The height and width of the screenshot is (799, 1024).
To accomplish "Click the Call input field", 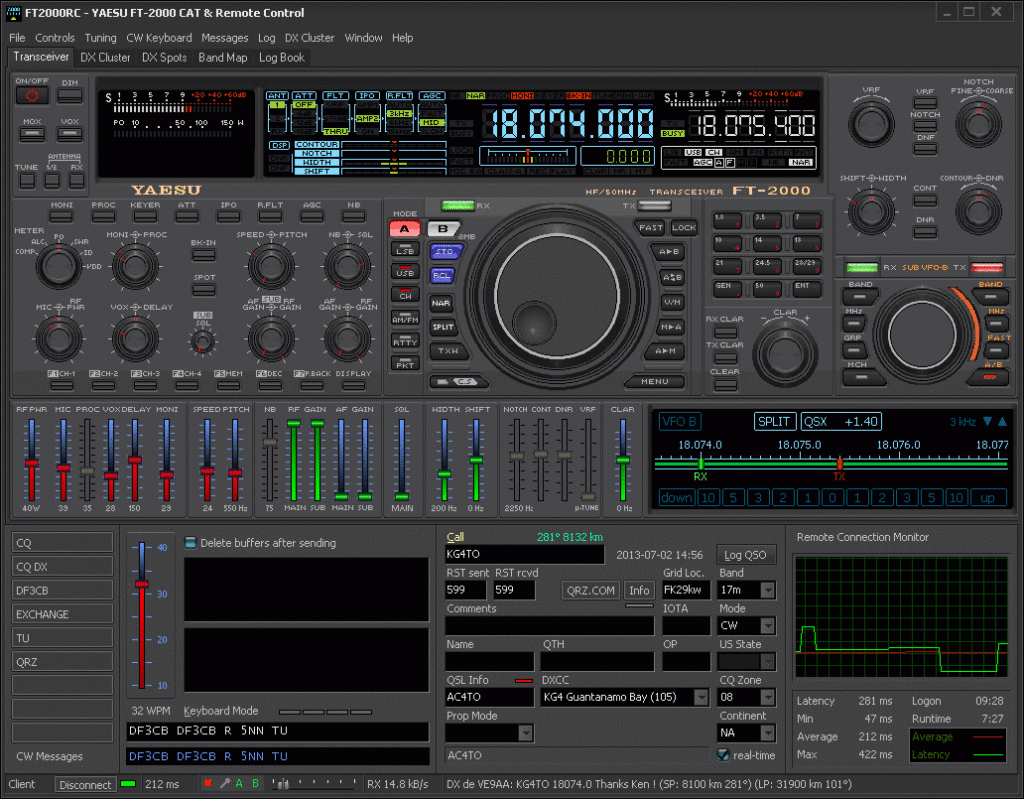I will [x=525, y=554].
